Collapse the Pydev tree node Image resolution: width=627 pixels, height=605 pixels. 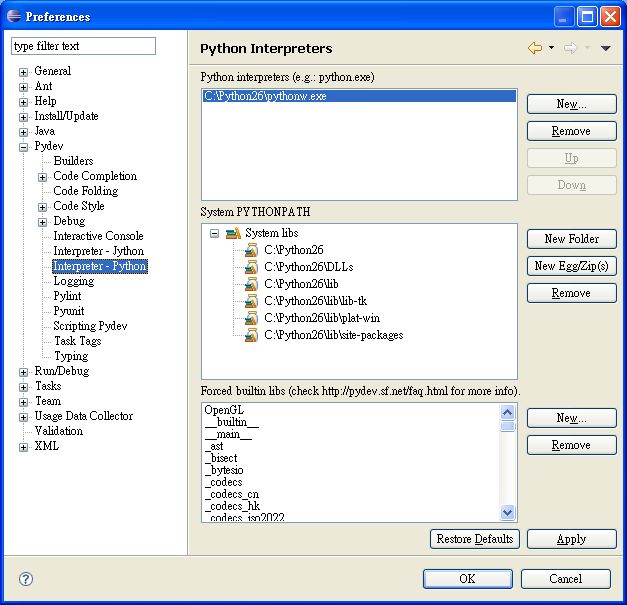(23, 147)
